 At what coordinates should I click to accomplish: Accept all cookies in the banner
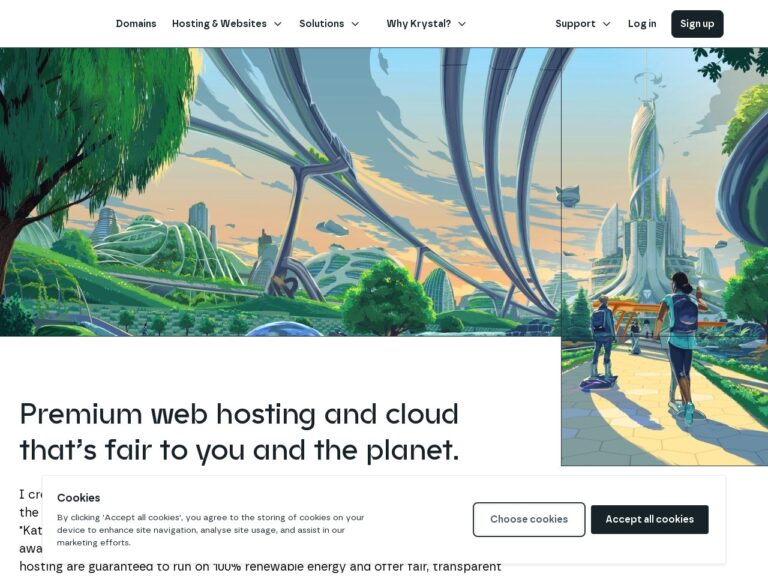coord(649,519)
